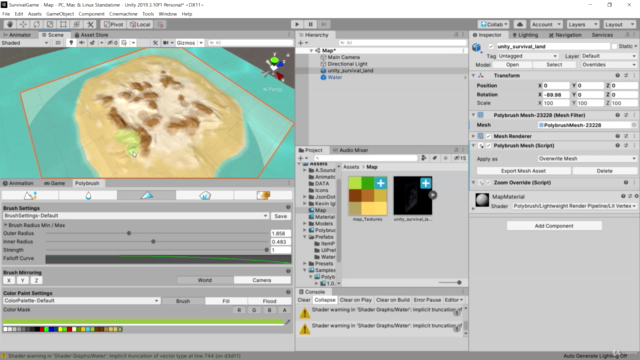Select the Rect transform tool

click(63, 24)
